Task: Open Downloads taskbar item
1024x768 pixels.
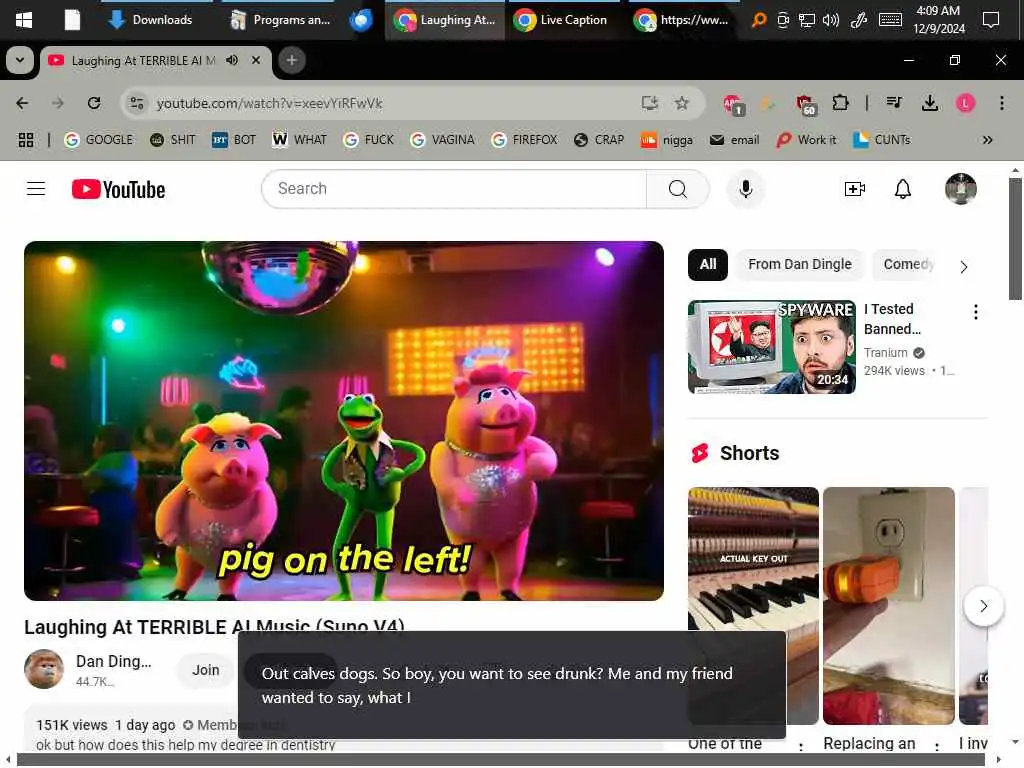Action: (151, 20)
